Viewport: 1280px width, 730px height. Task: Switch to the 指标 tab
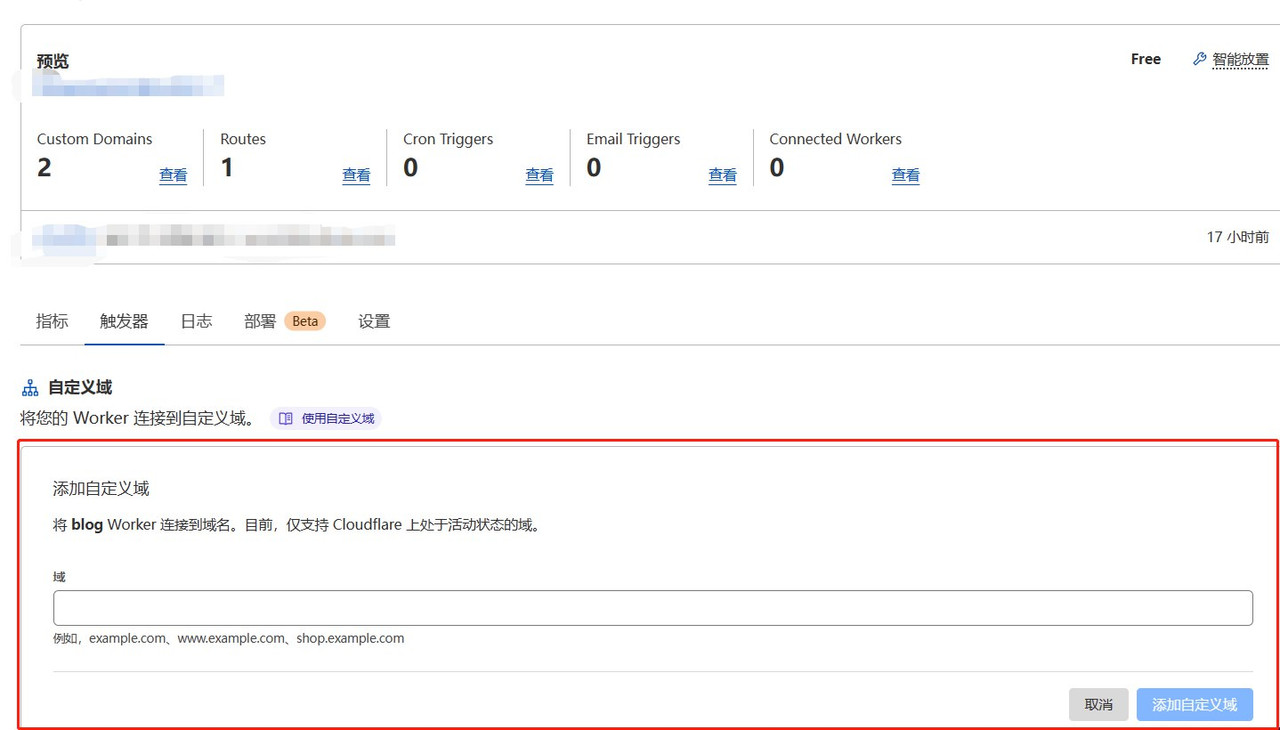tap(52, 321)
